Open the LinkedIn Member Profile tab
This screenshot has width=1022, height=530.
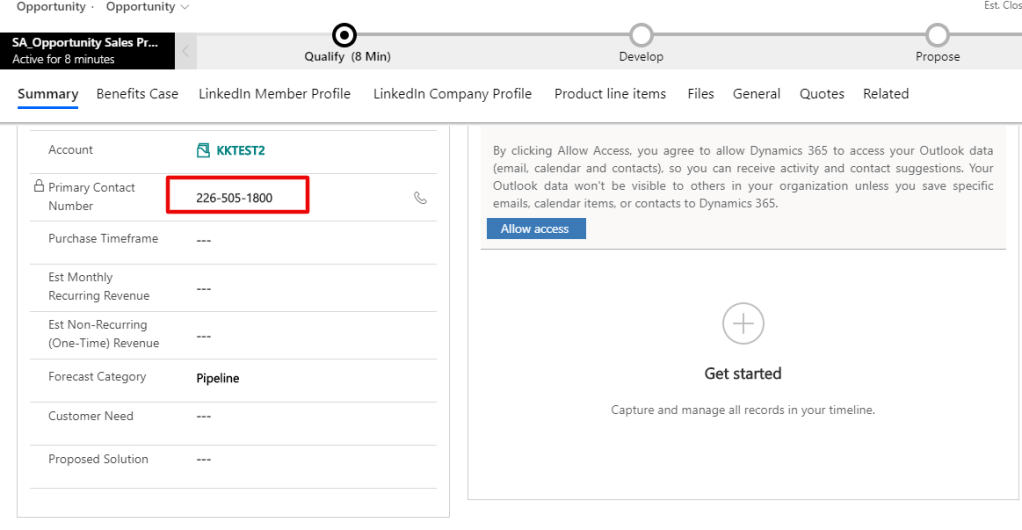274,94
